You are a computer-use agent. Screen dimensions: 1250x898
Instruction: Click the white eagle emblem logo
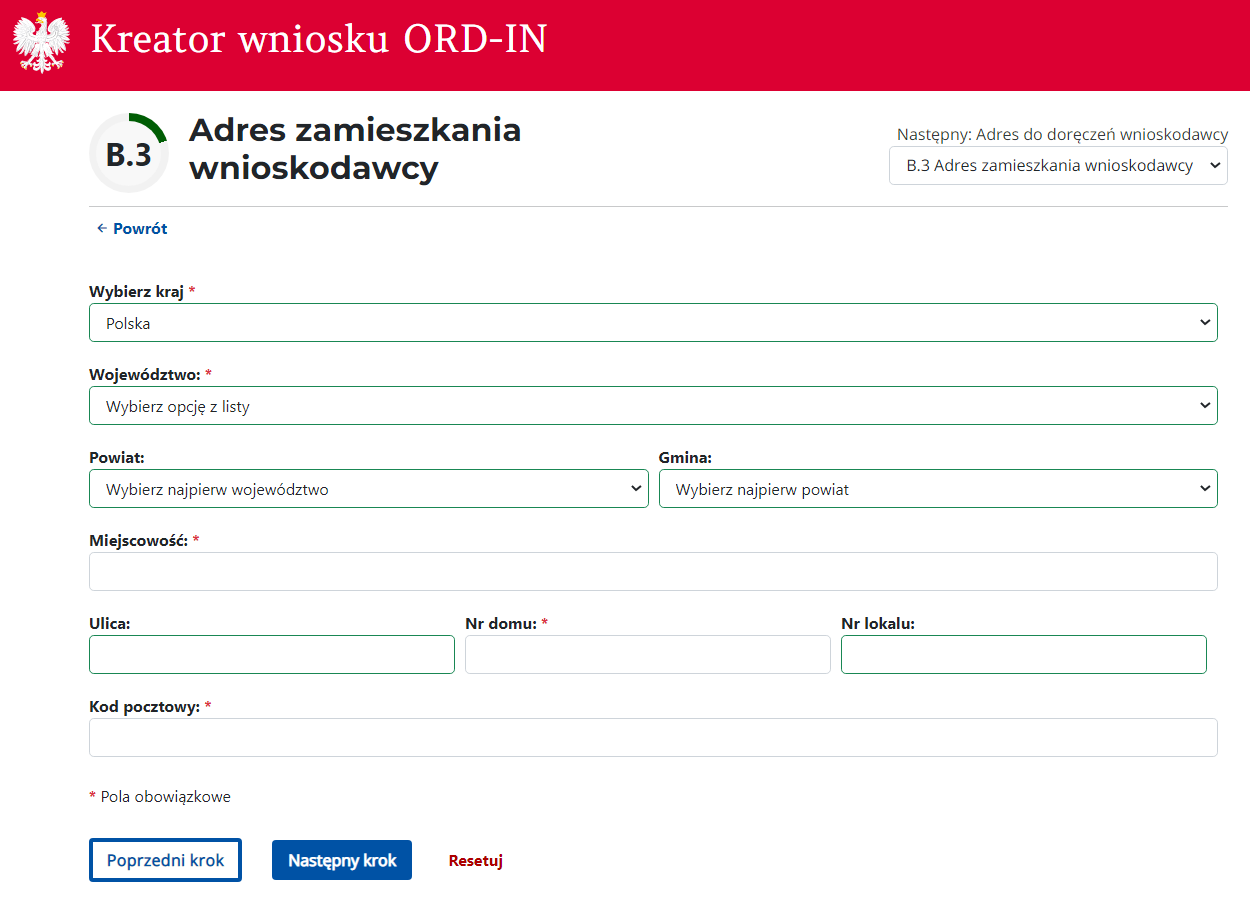[x=41, y=42]
